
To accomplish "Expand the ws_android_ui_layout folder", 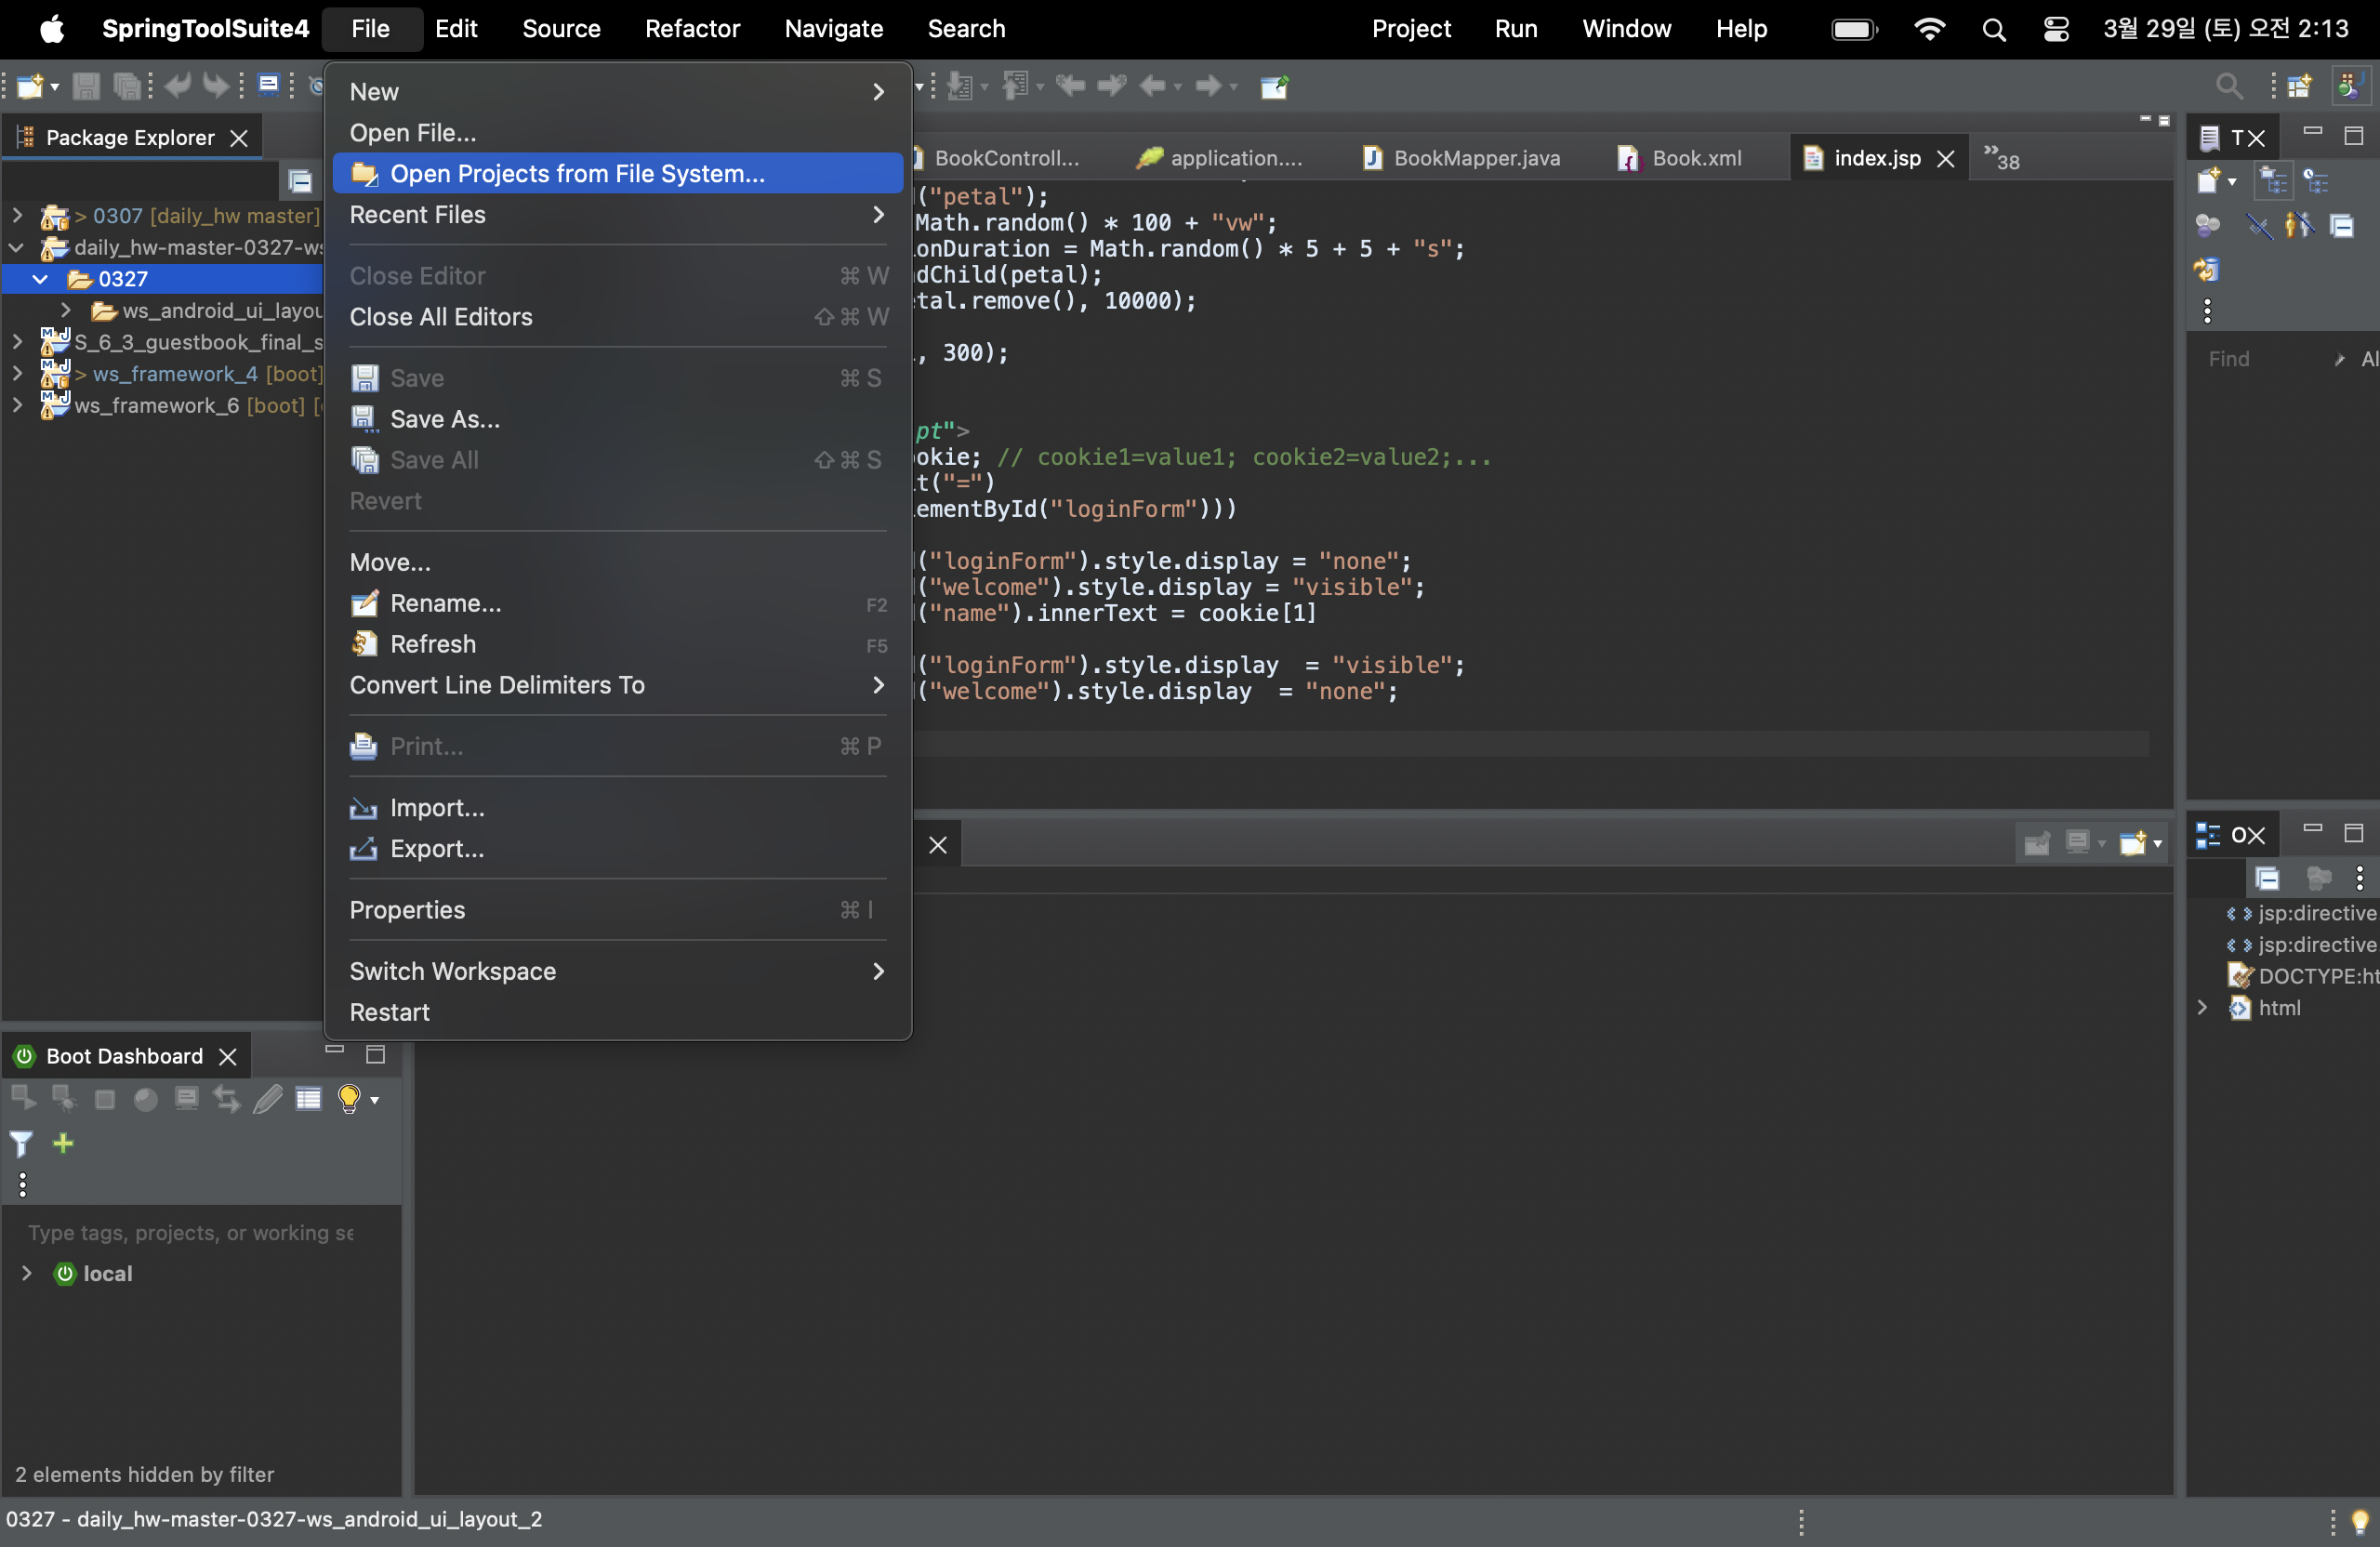I will (x=65, y=310).
